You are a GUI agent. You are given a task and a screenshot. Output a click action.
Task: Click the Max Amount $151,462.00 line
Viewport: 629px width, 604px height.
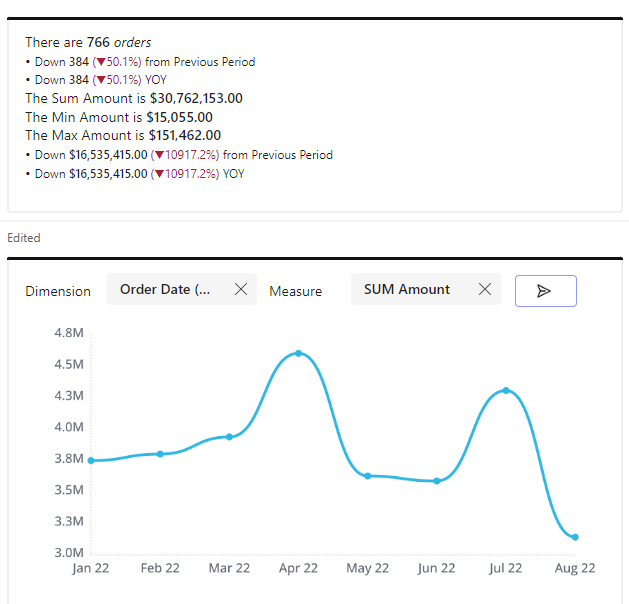point(123,135)
